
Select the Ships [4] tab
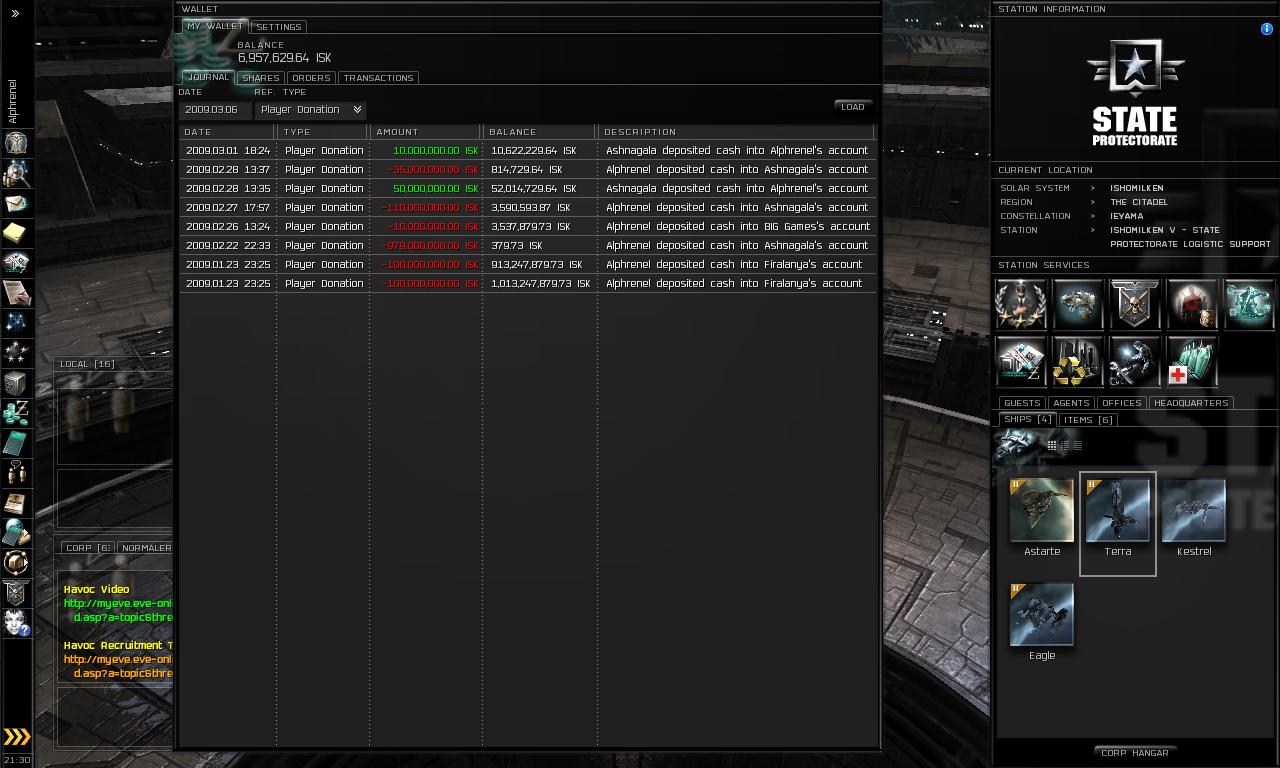1027,419
